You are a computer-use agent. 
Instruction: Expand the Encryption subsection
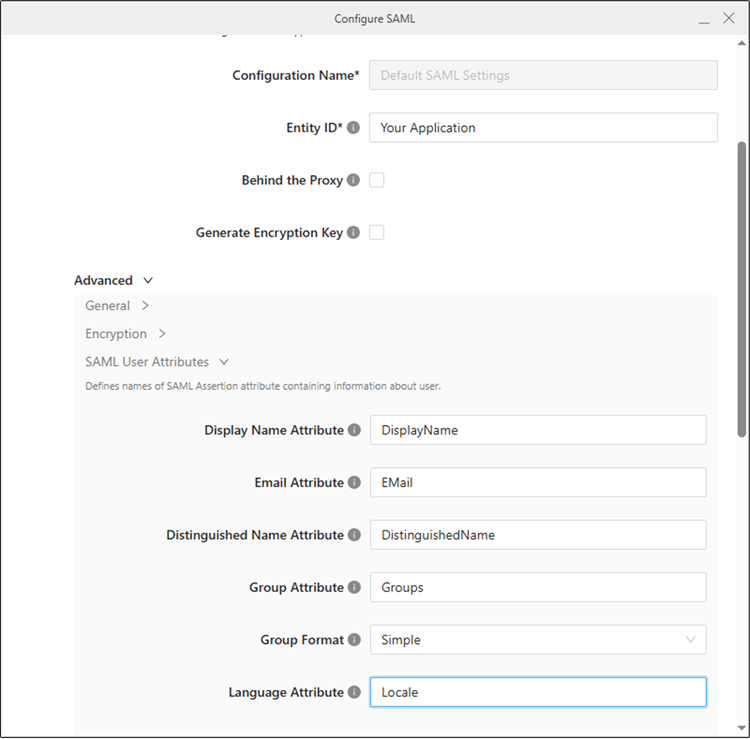(x=125, y=334)
